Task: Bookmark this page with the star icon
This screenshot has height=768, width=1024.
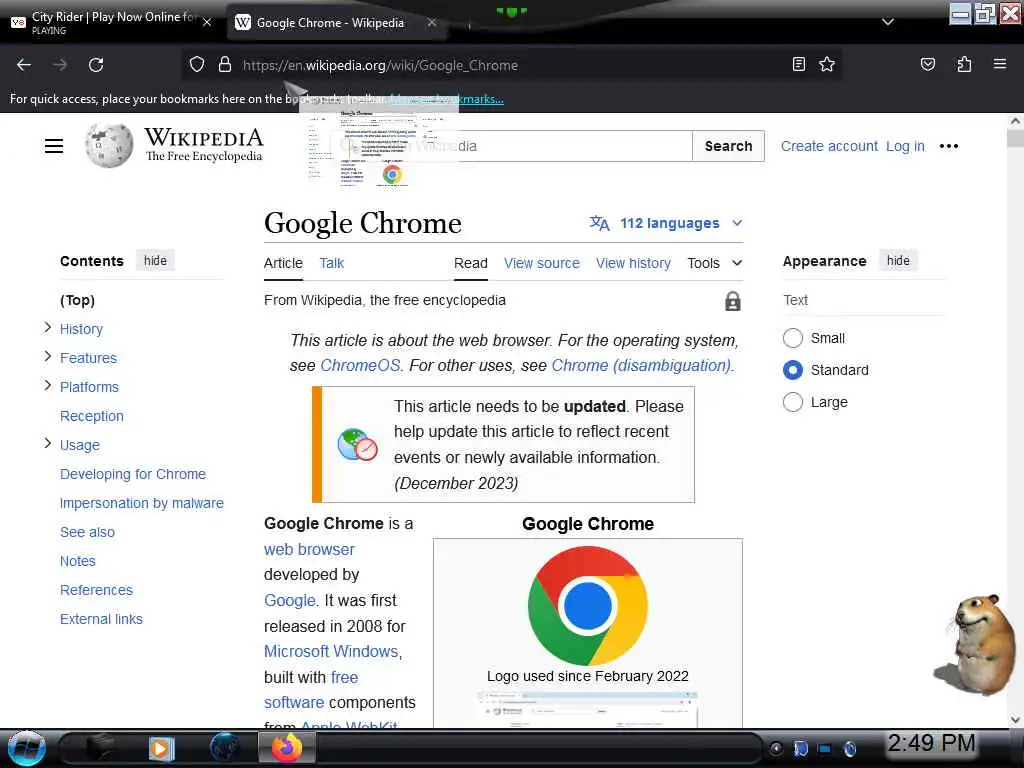Action: (827, 64)
